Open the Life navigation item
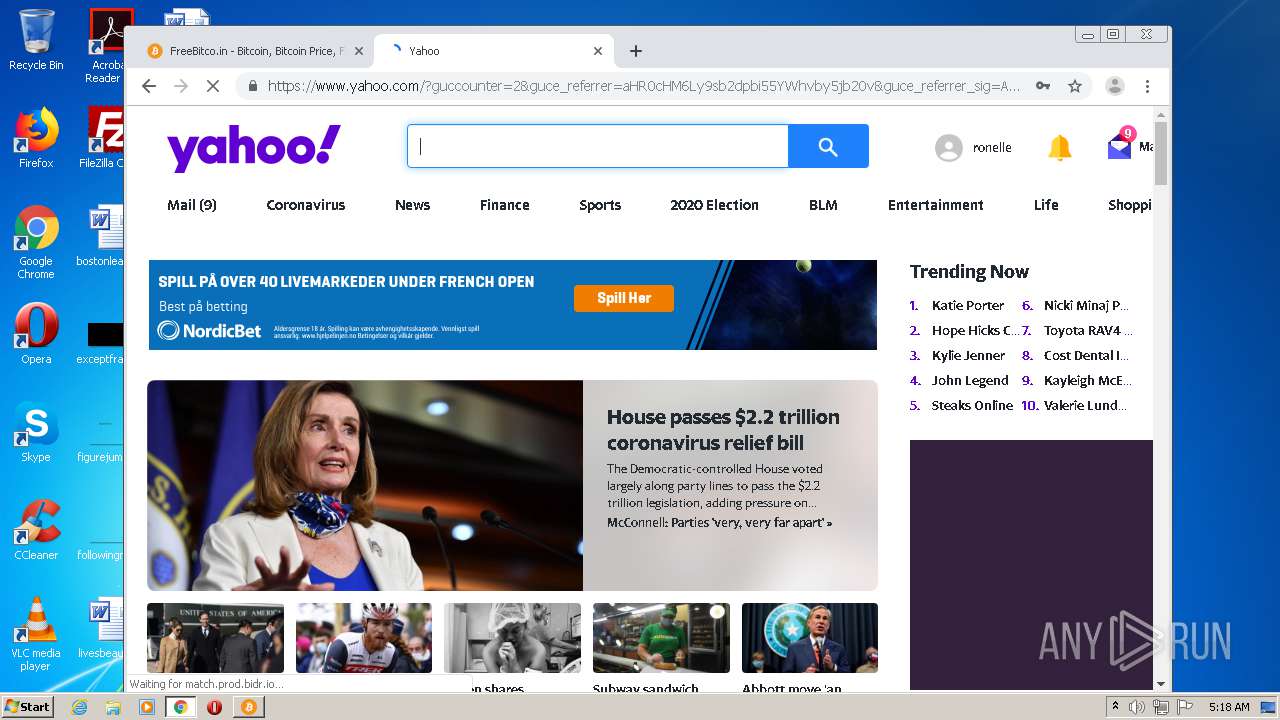Screen dimensions: 1280x720 [1046, 205]
